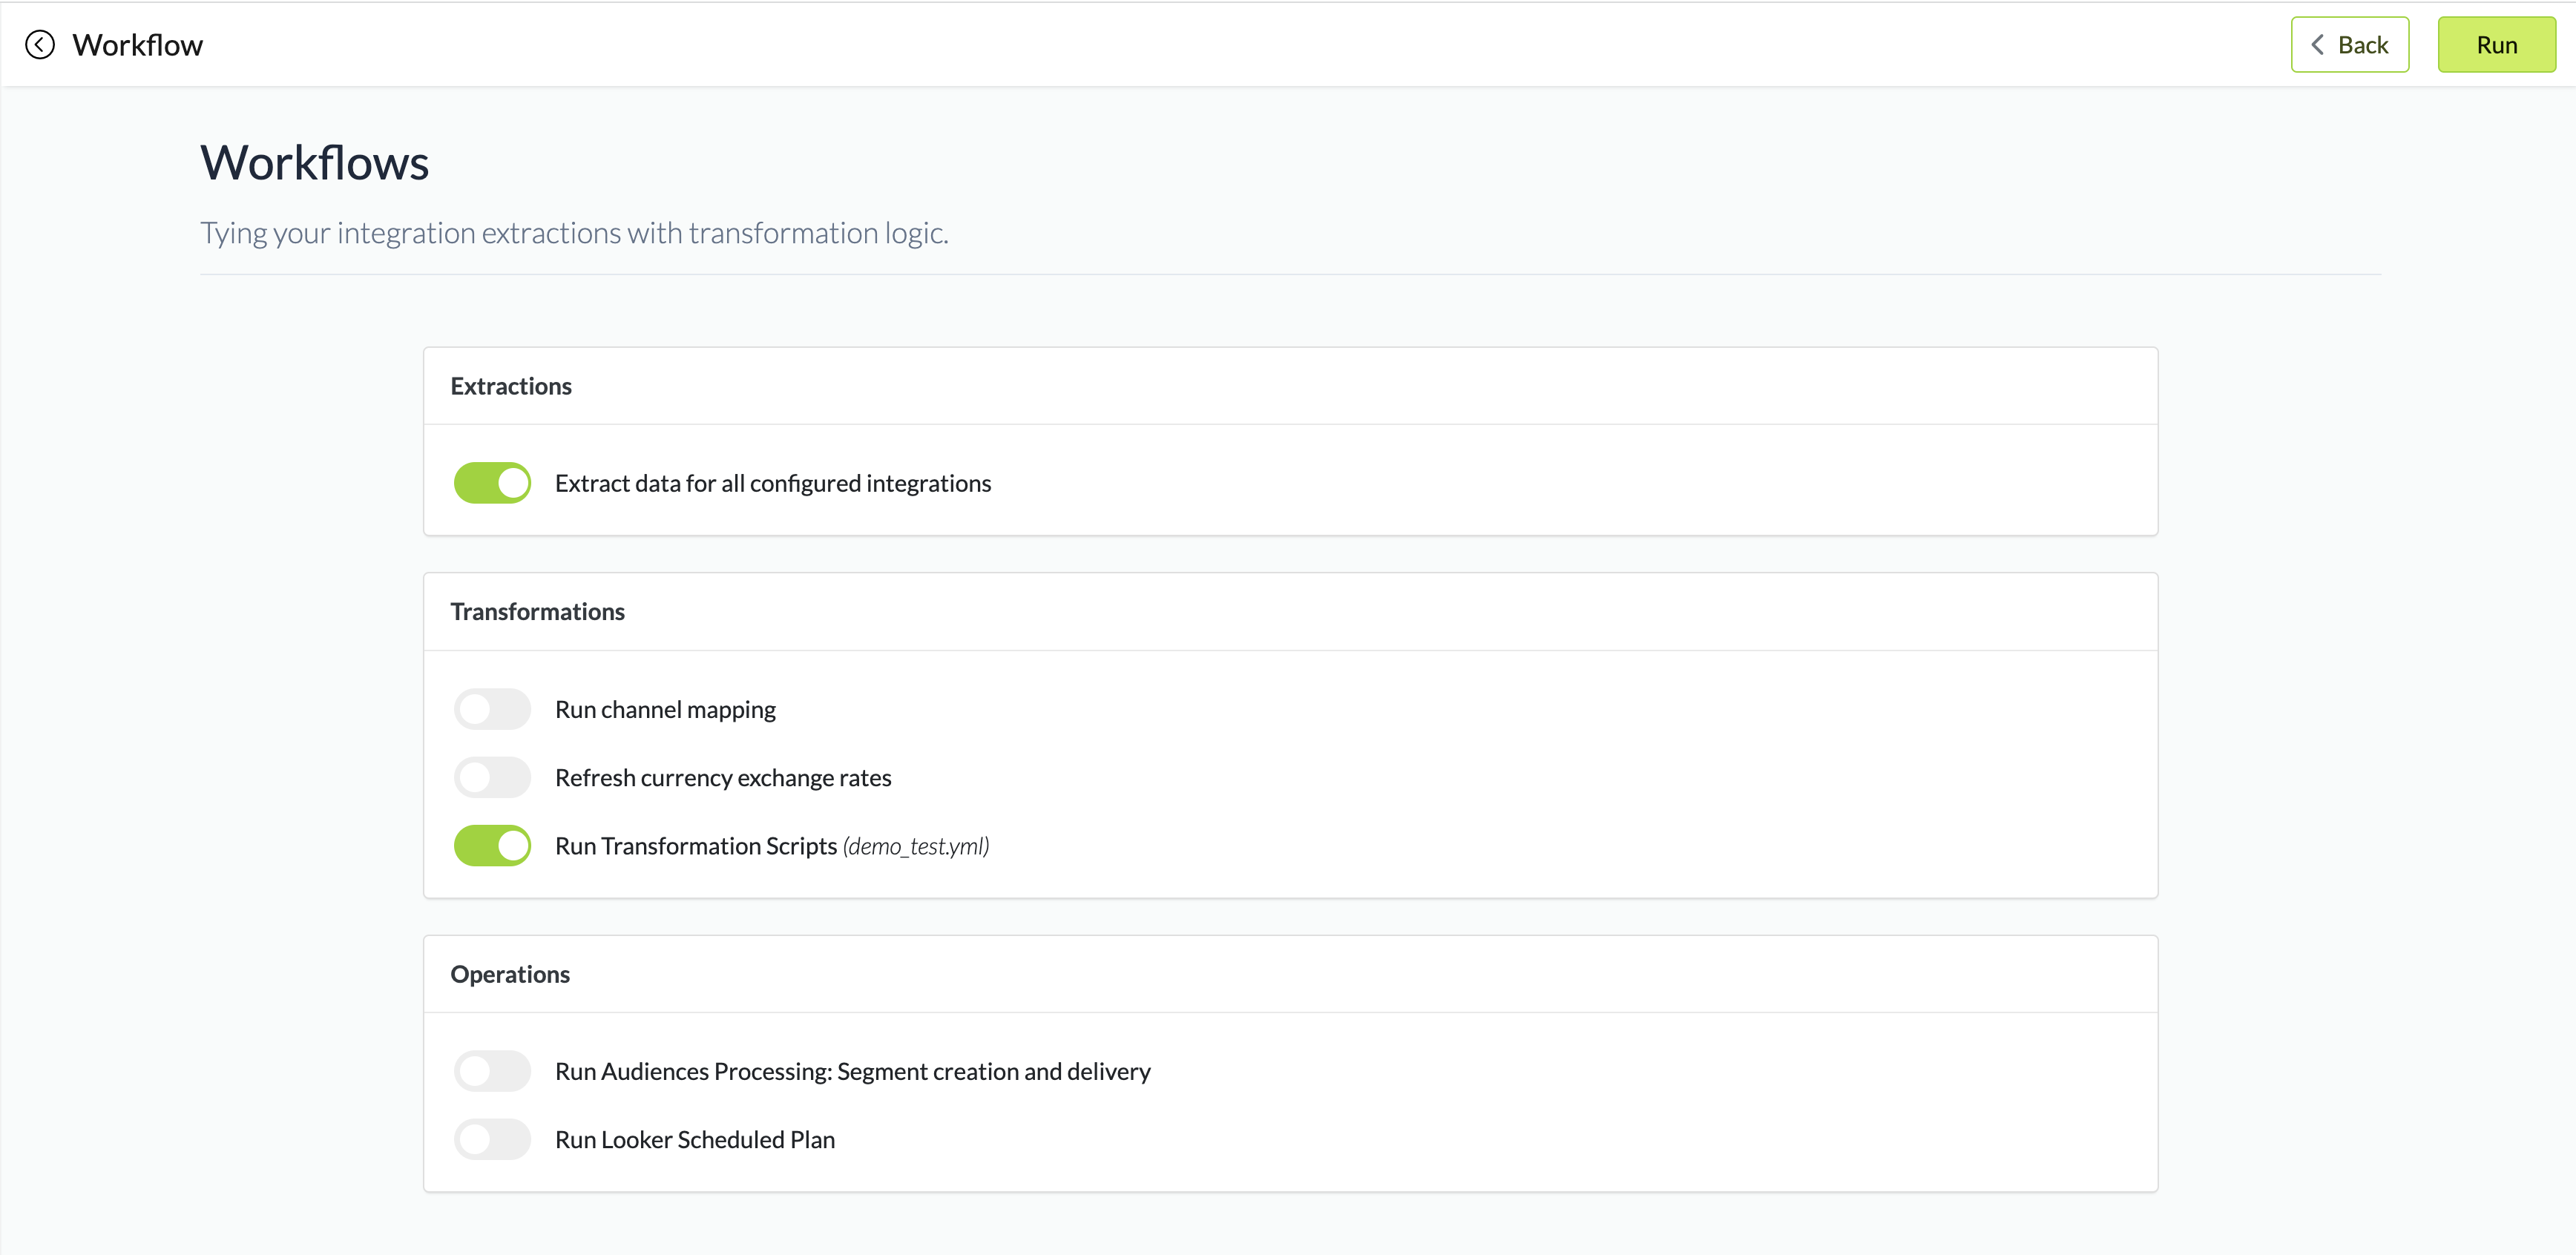This screenshot has width=2576, height=1255.
Task: Disable extract data for all integrations toggle
Action: coord(492,483)
